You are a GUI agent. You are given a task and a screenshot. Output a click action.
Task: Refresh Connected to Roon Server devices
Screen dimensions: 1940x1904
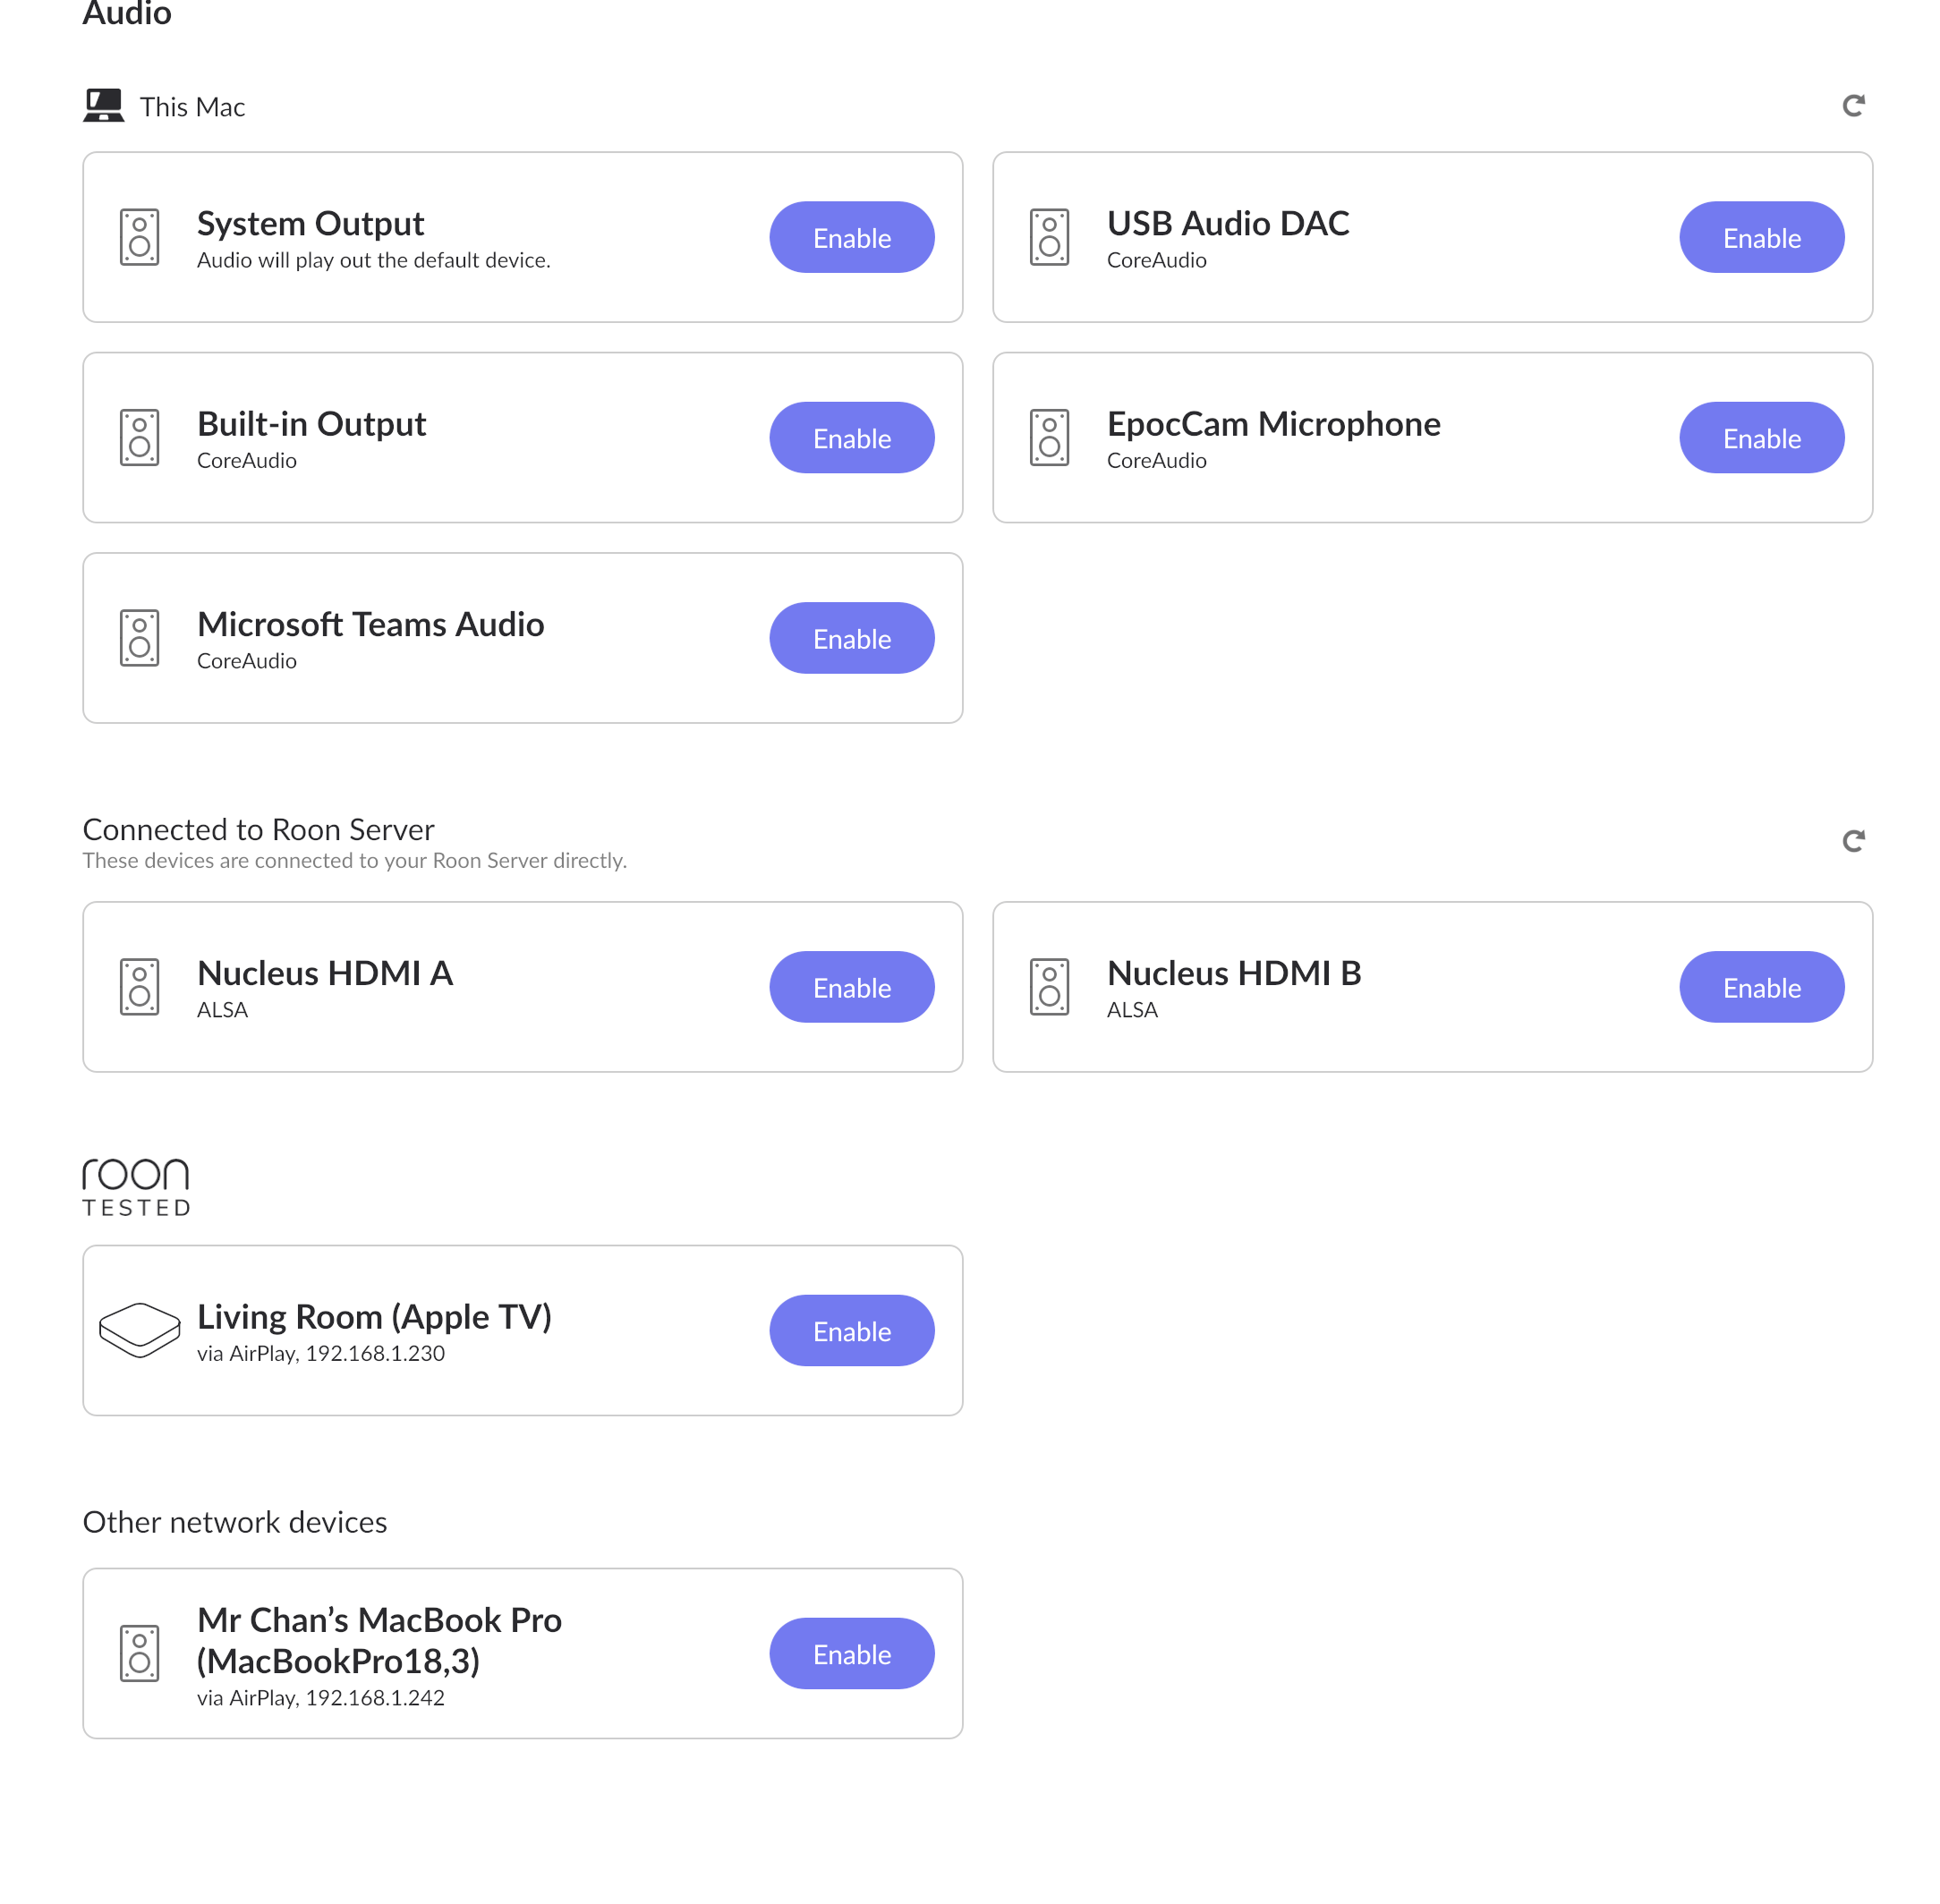pyautogui.click(x=1853, y=841)
